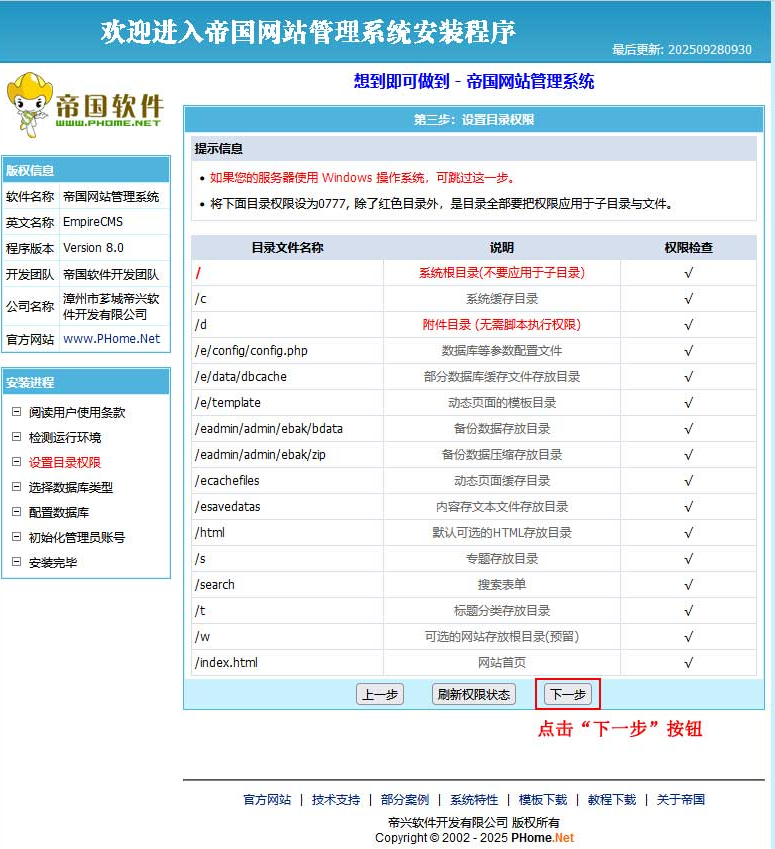Click 数据库等参数配置文件 description
This screenshot has height=849, width=775.
click(x=502, y=351)
